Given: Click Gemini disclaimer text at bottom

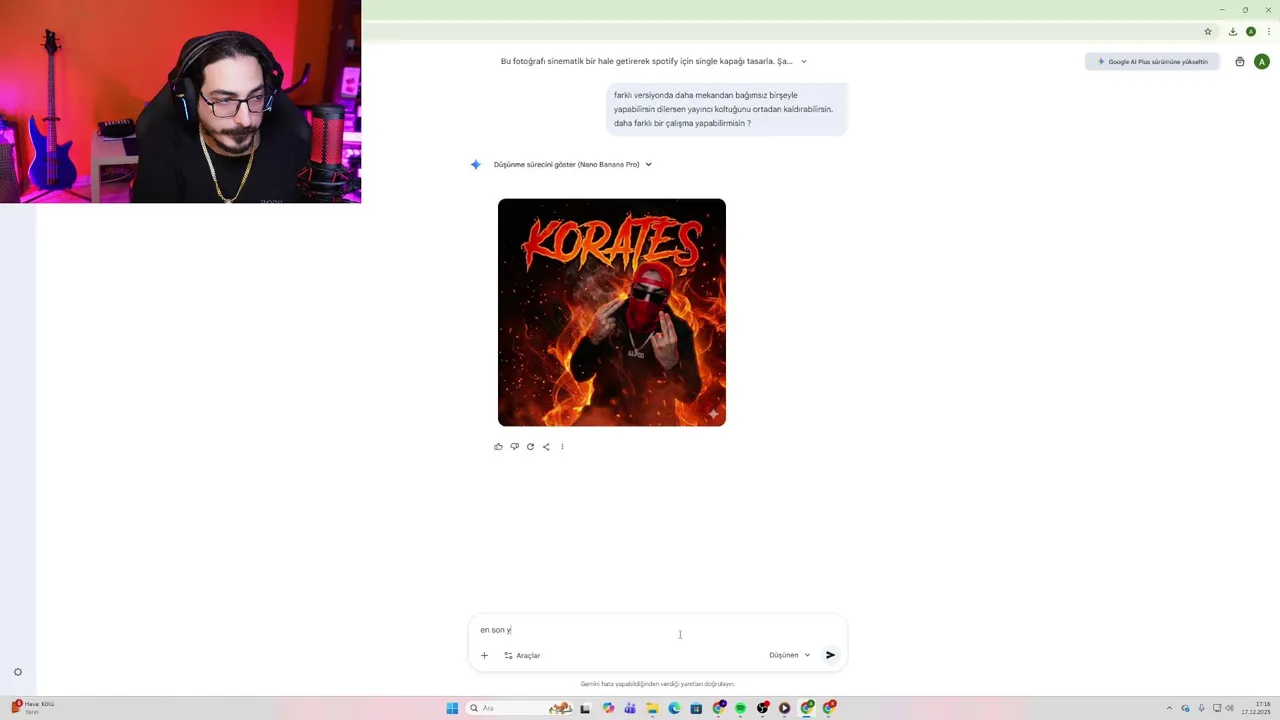Looking at the screenshot, I should 657,684.
